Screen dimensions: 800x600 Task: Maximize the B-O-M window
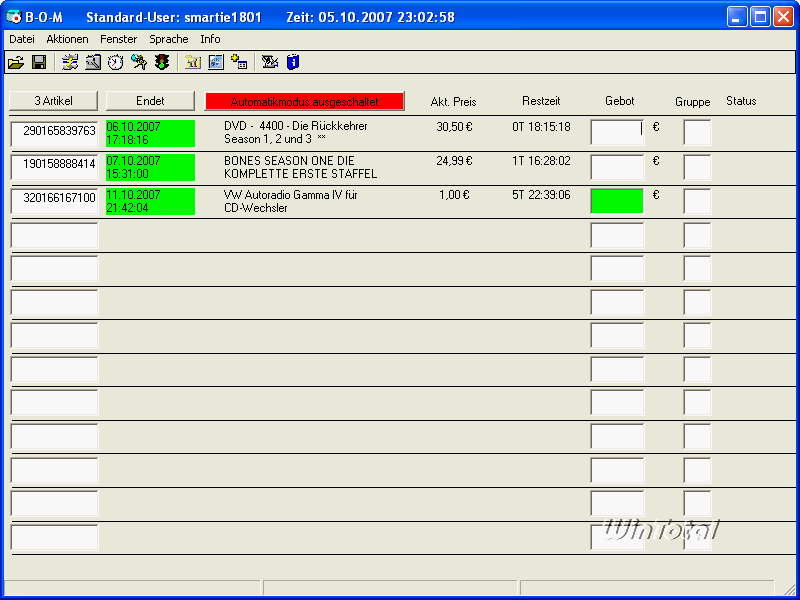point(760,17)
